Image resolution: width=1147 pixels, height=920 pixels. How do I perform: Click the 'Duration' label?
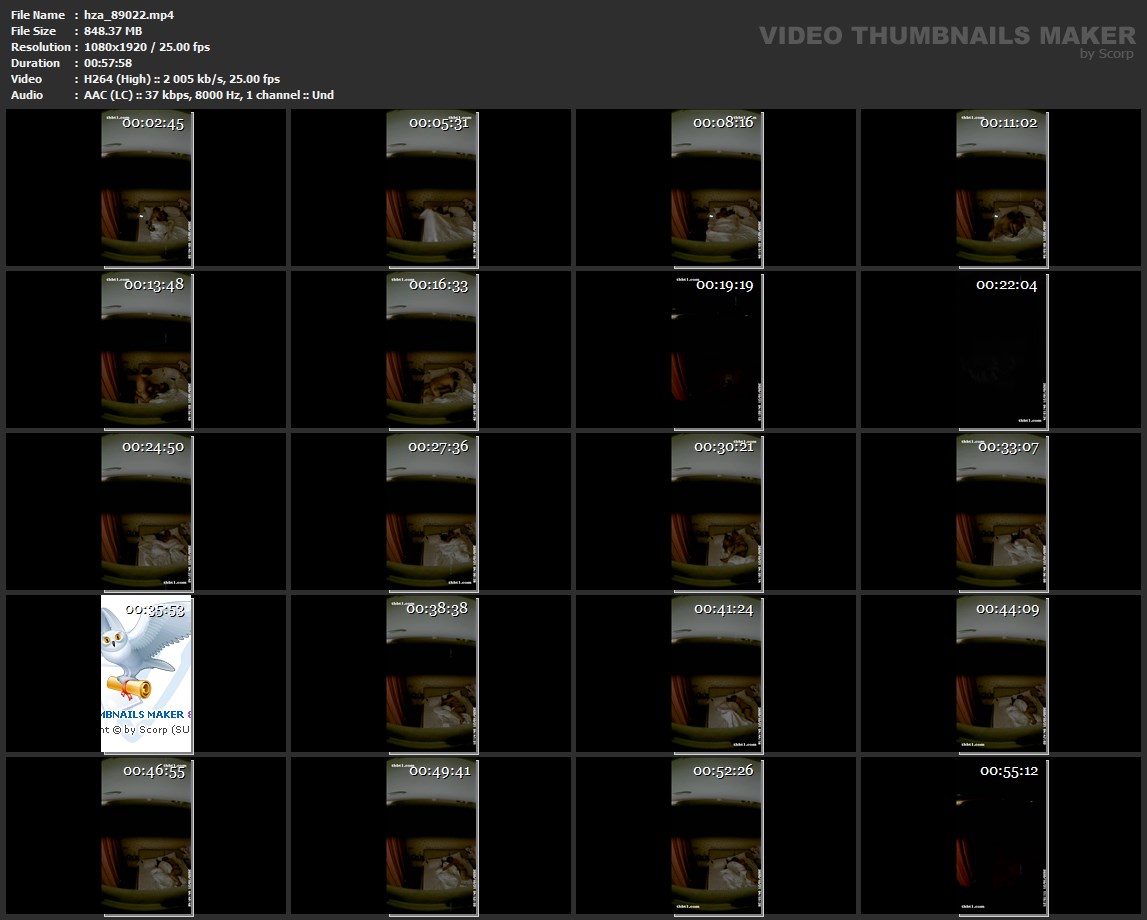coord(35,63)
